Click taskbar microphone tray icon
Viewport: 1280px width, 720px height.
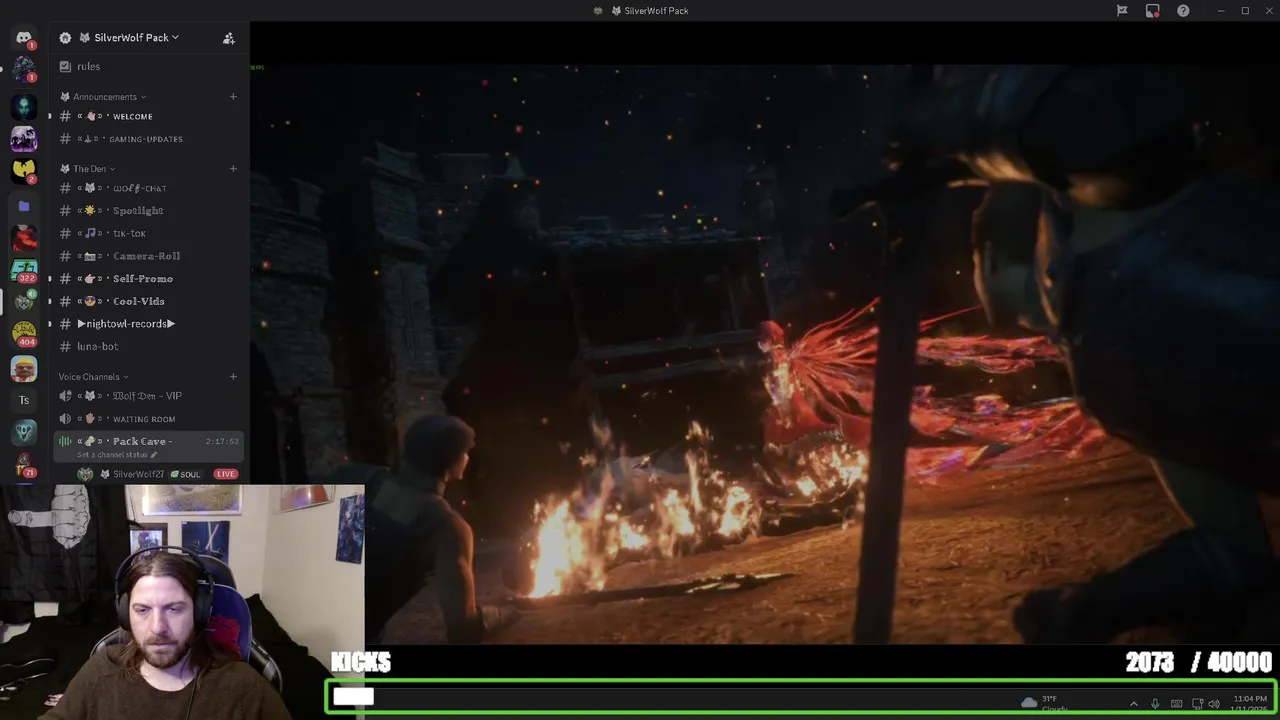(1155, 704)
